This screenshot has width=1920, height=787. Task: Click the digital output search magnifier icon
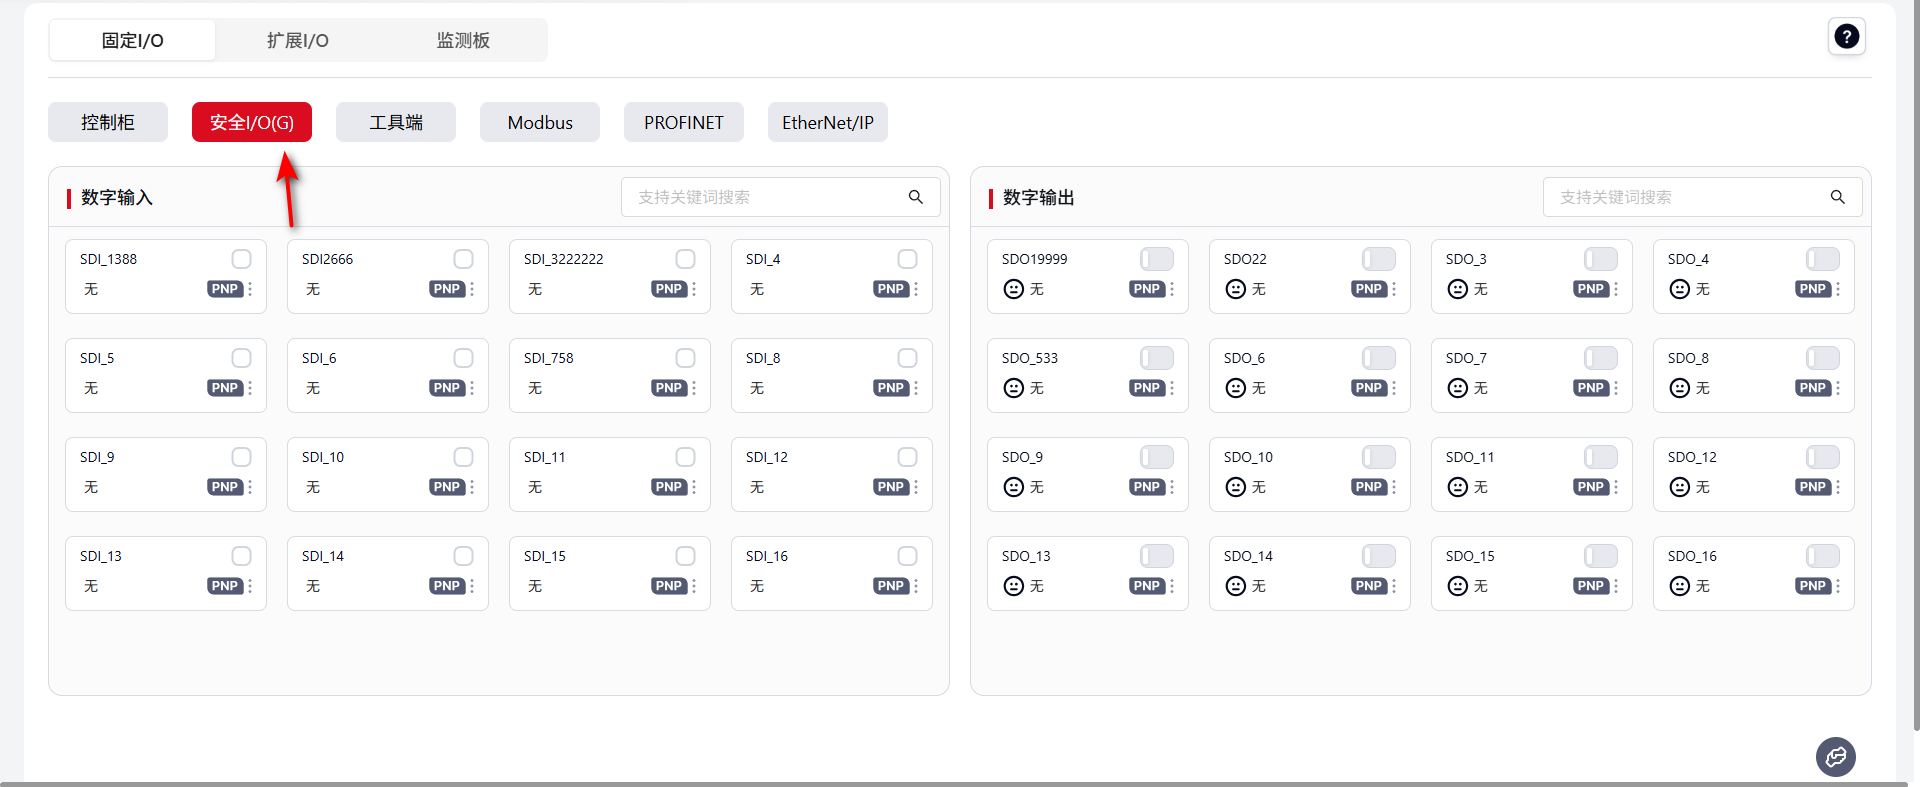point(1837,197)
